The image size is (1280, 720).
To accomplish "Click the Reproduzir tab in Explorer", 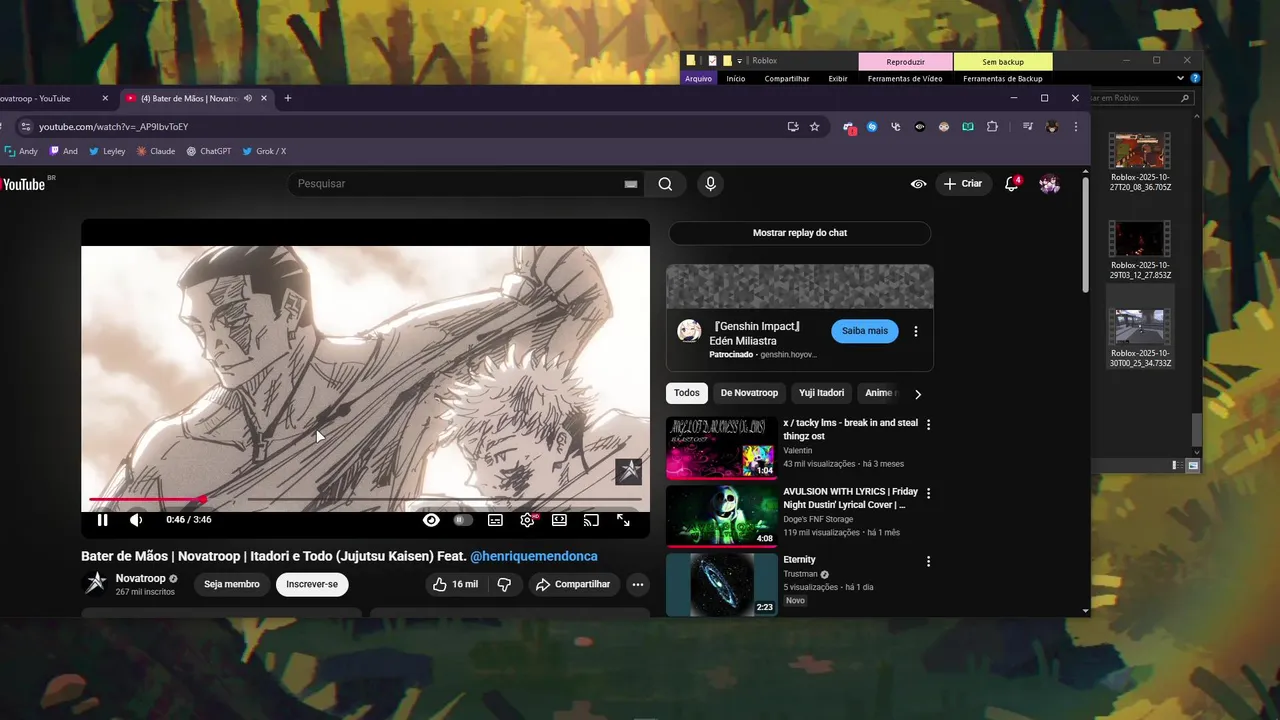I will pos(906,62).
